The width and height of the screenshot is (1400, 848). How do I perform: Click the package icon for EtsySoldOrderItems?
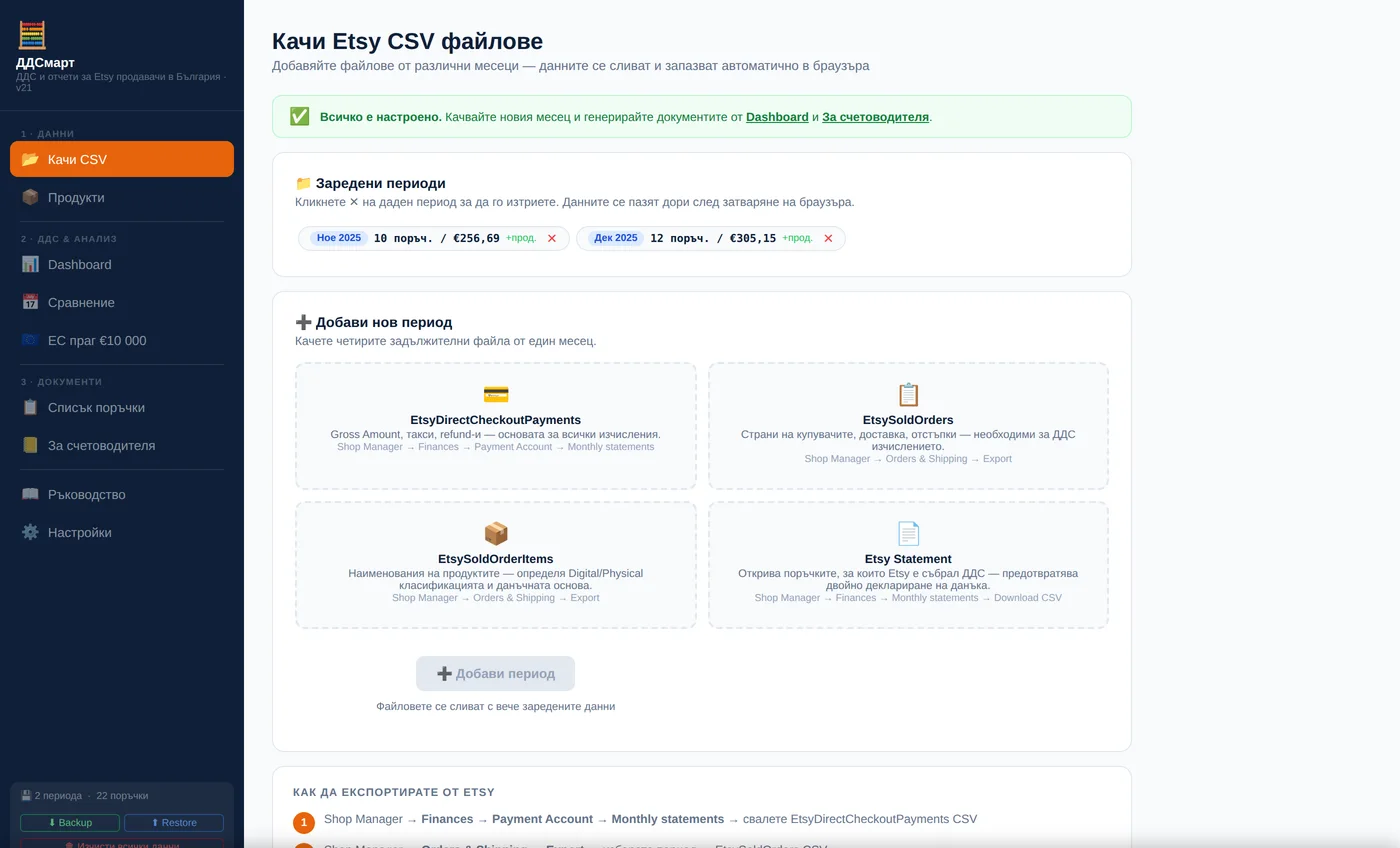click(x=496, y=533)
